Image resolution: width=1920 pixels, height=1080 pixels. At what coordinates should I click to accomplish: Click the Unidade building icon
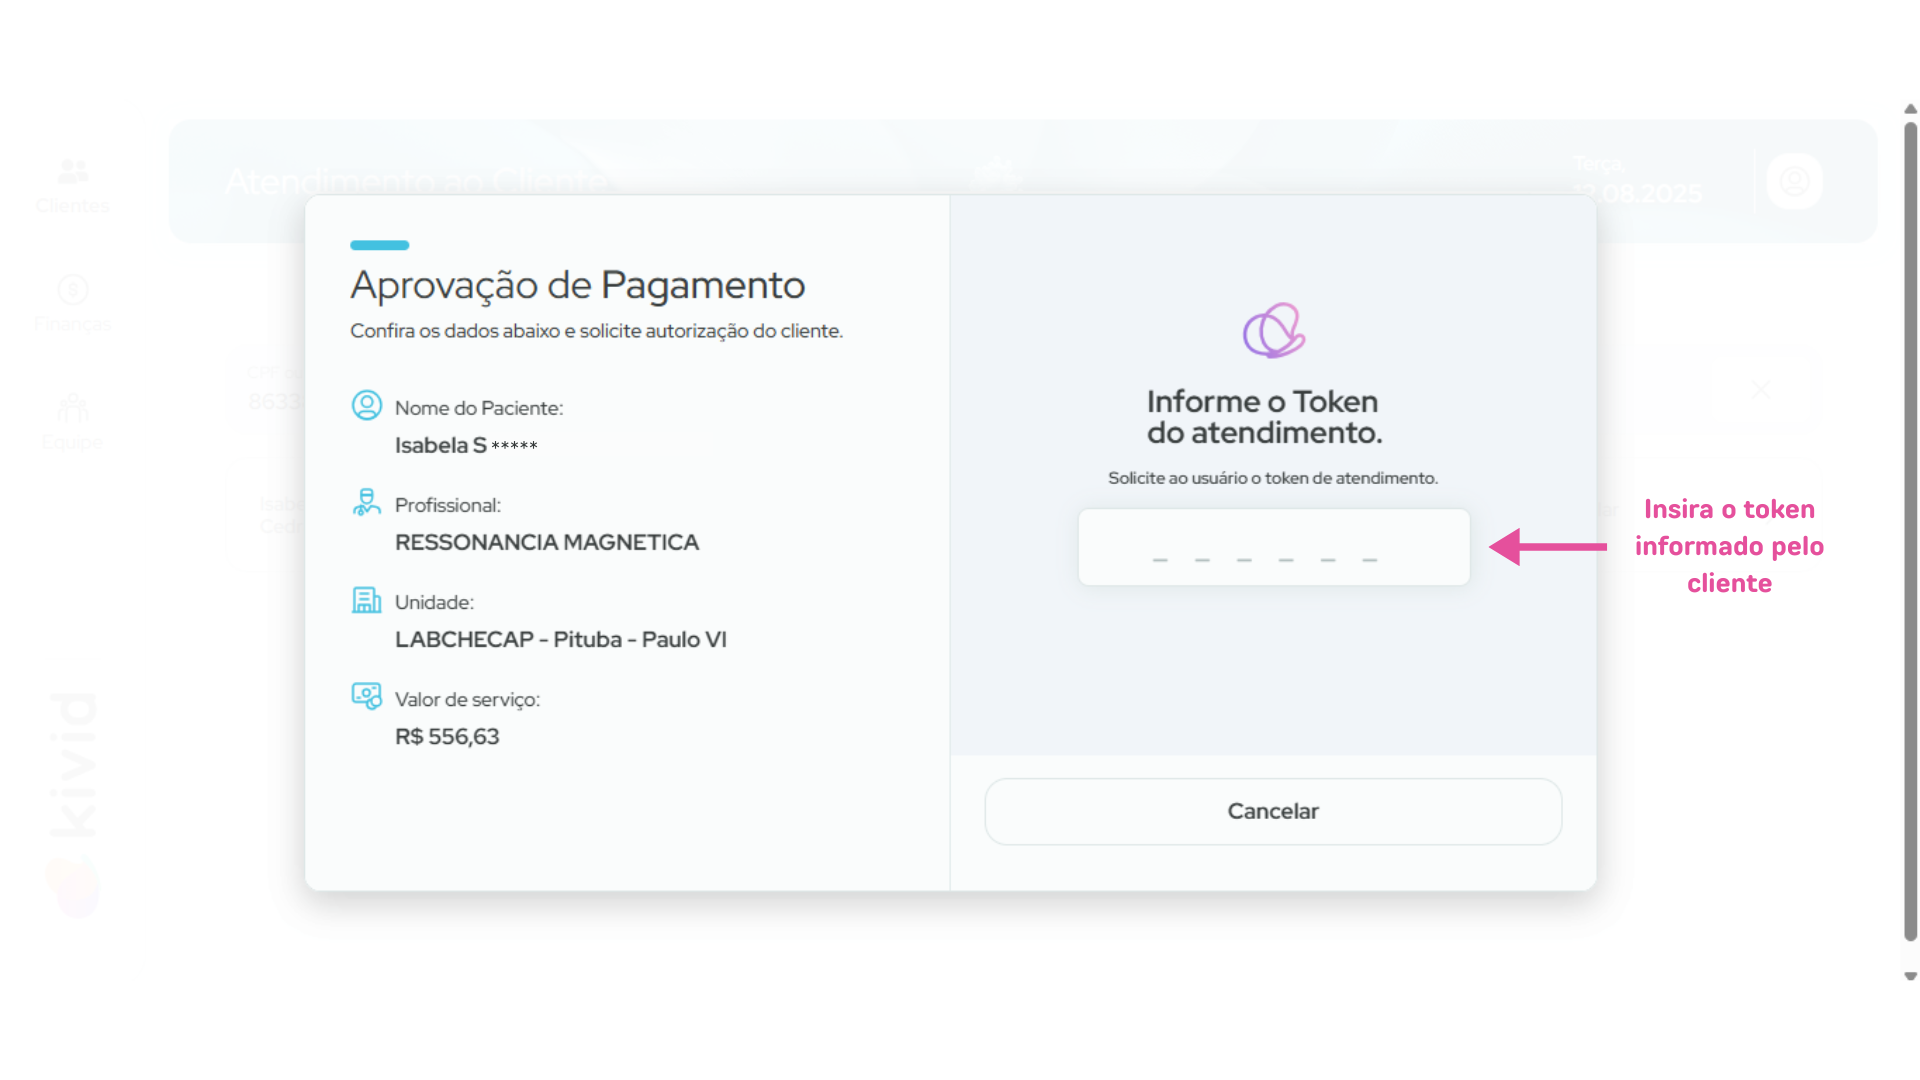tap(367, 600)
